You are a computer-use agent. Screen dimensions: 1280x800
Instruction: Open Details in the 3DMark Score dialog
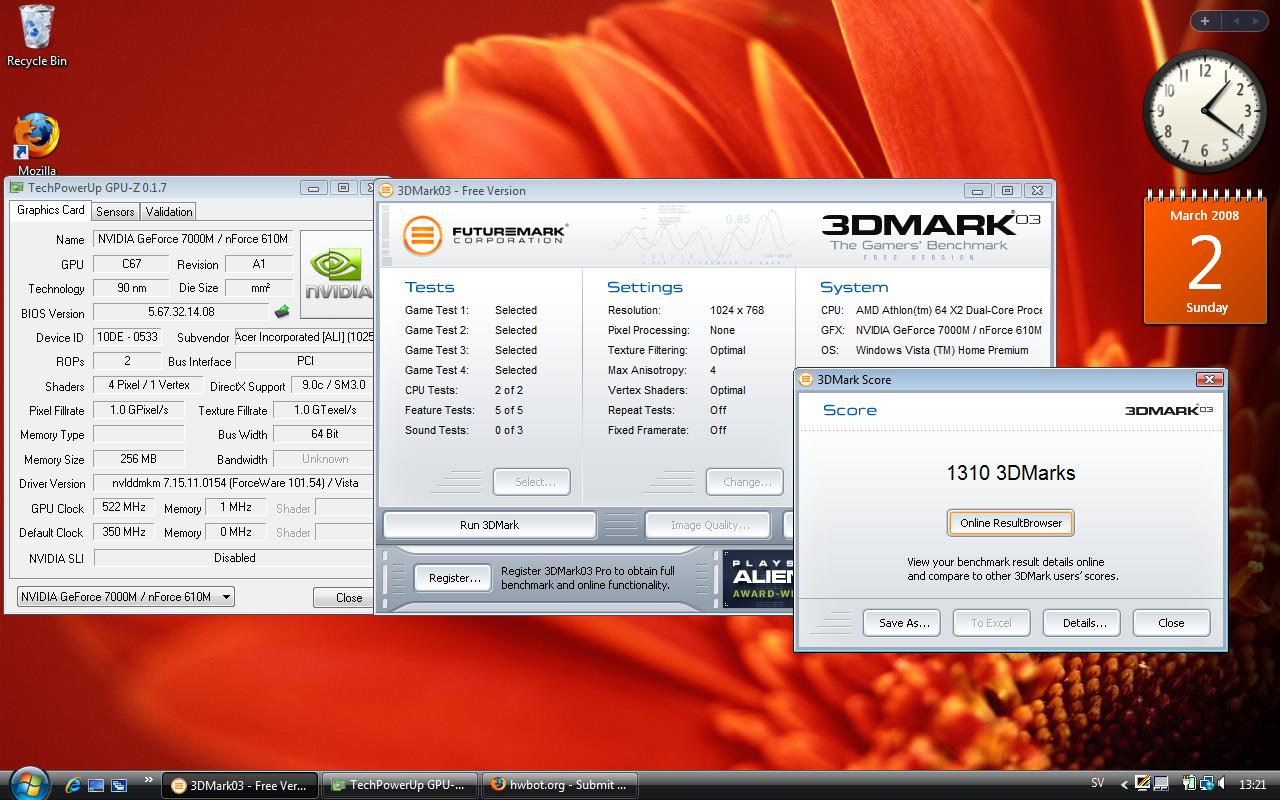pyautogui.click(x=1084, y=623)
